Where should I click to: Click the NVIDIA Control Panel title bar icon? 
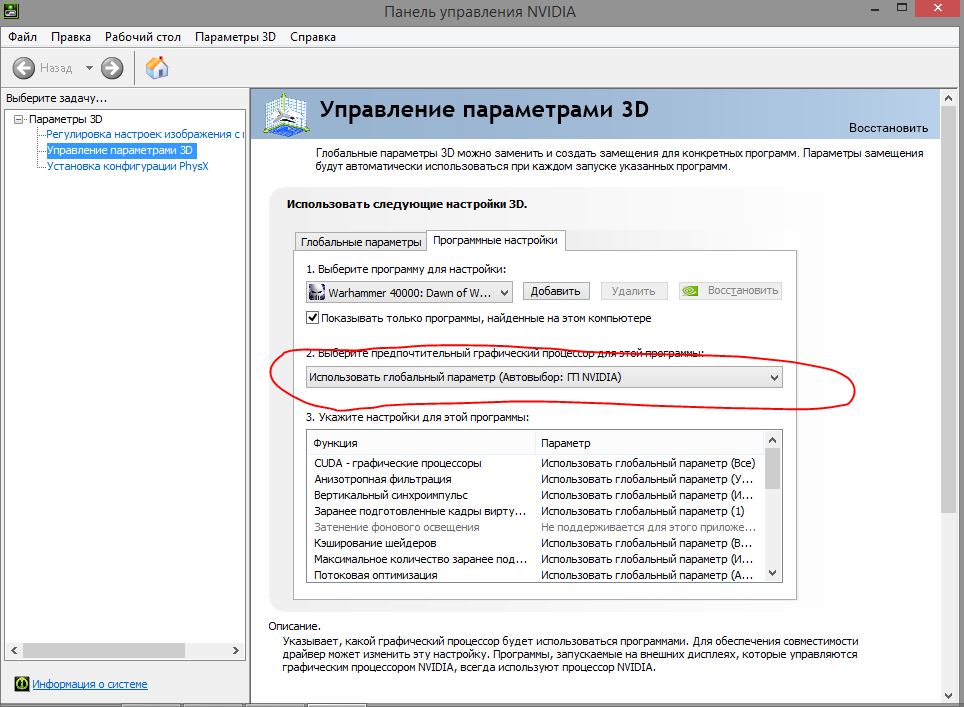click(x=10, y=10)
